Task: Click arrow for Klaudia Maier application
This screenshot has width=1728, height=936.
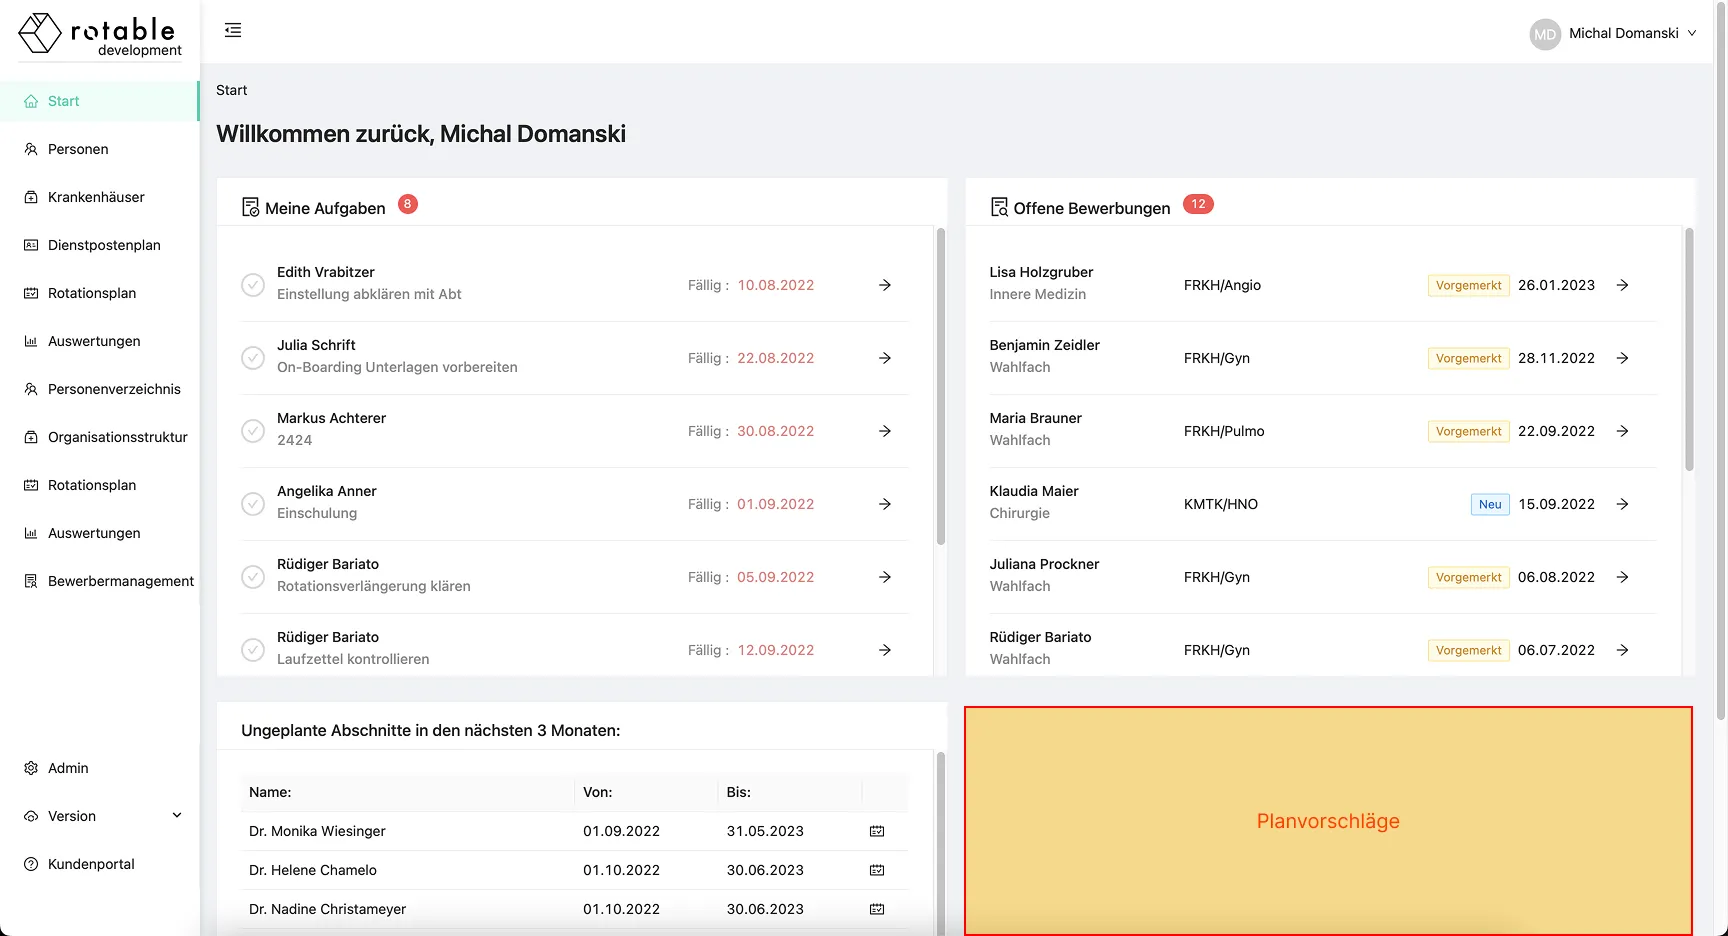Action: coord(1622,504)
